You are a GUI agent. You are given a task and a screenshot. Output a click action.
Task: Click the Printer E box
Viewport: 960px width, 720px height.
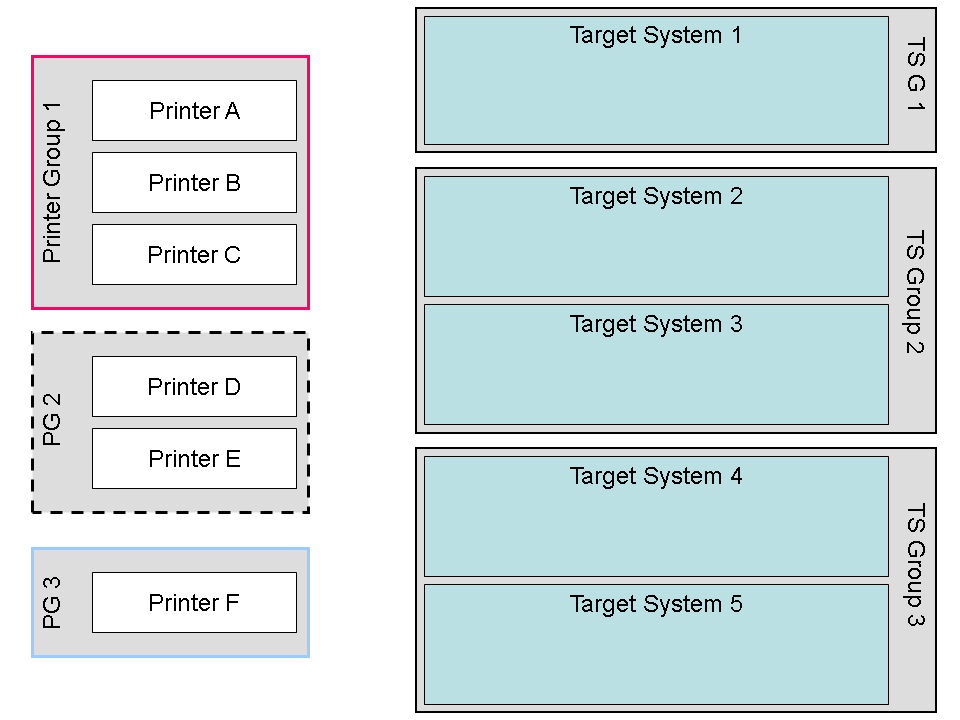(194, 458)
